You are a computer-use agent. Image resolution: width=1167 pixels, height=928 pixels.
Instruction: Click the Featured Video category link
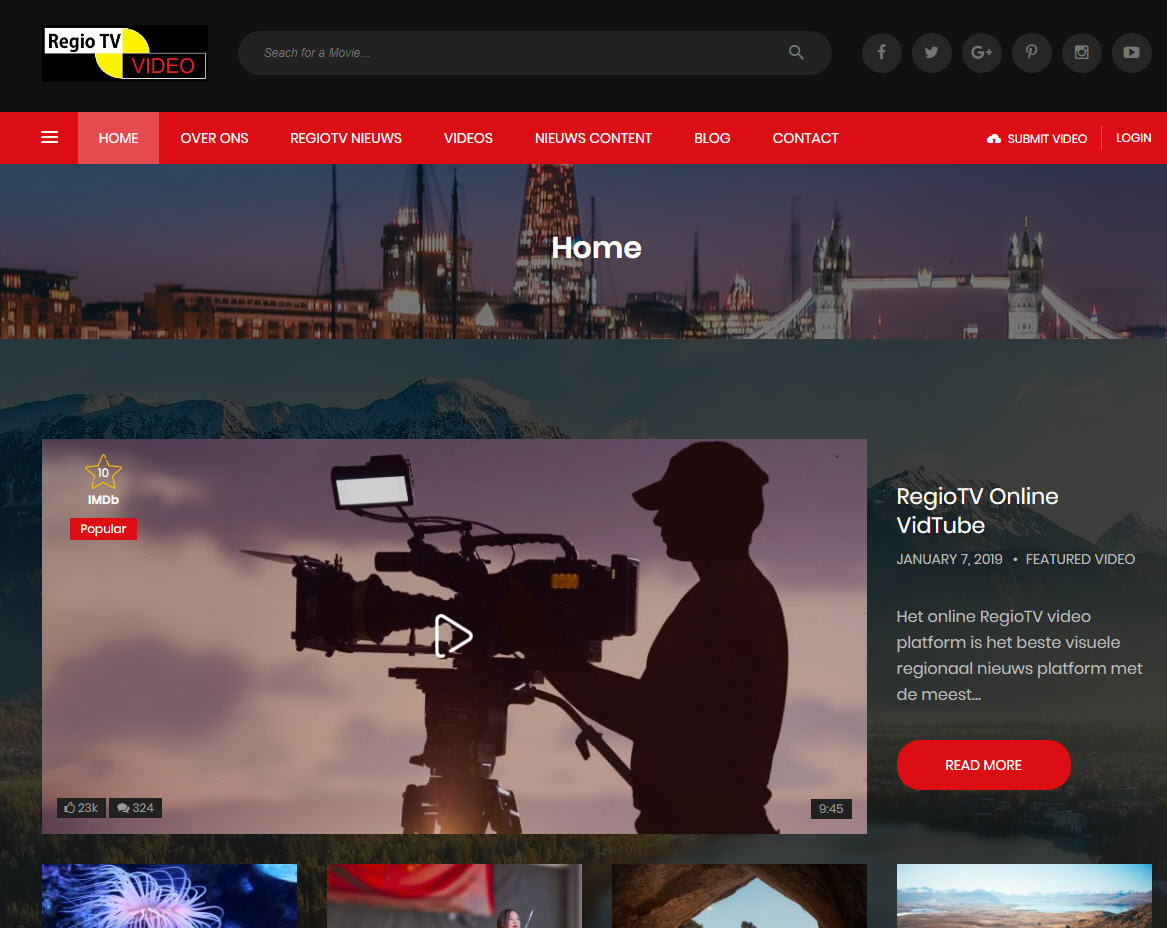[x=1080, y=559]
